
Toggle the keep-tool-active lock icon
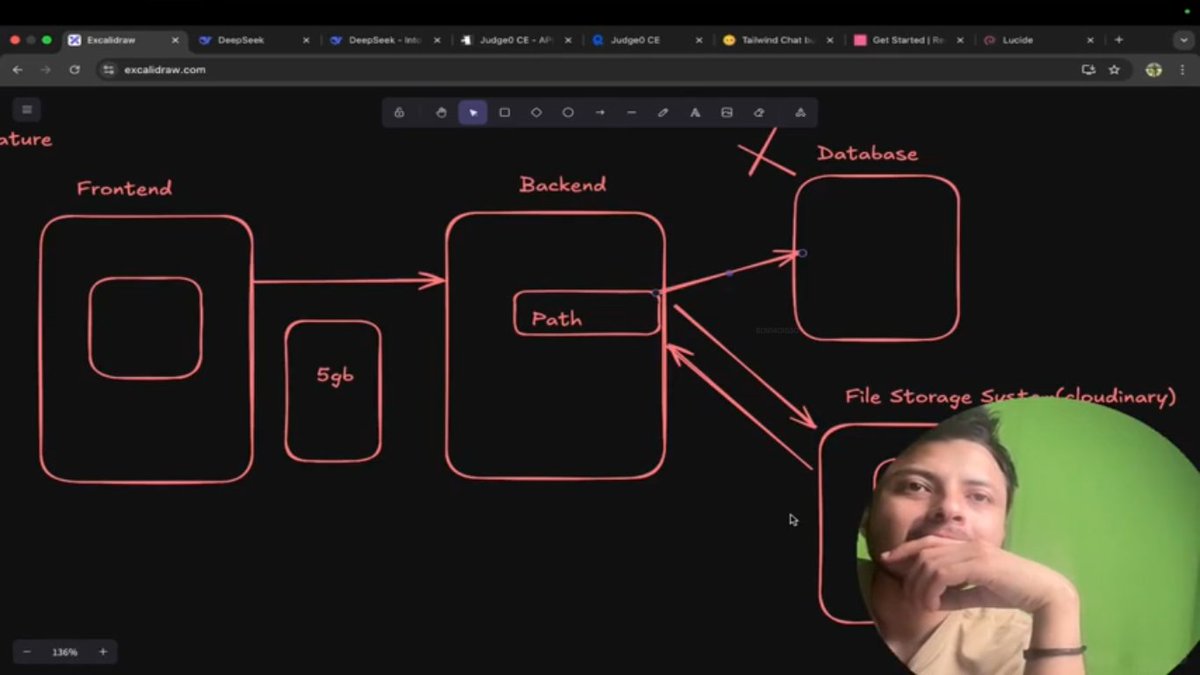coord(399,113)
